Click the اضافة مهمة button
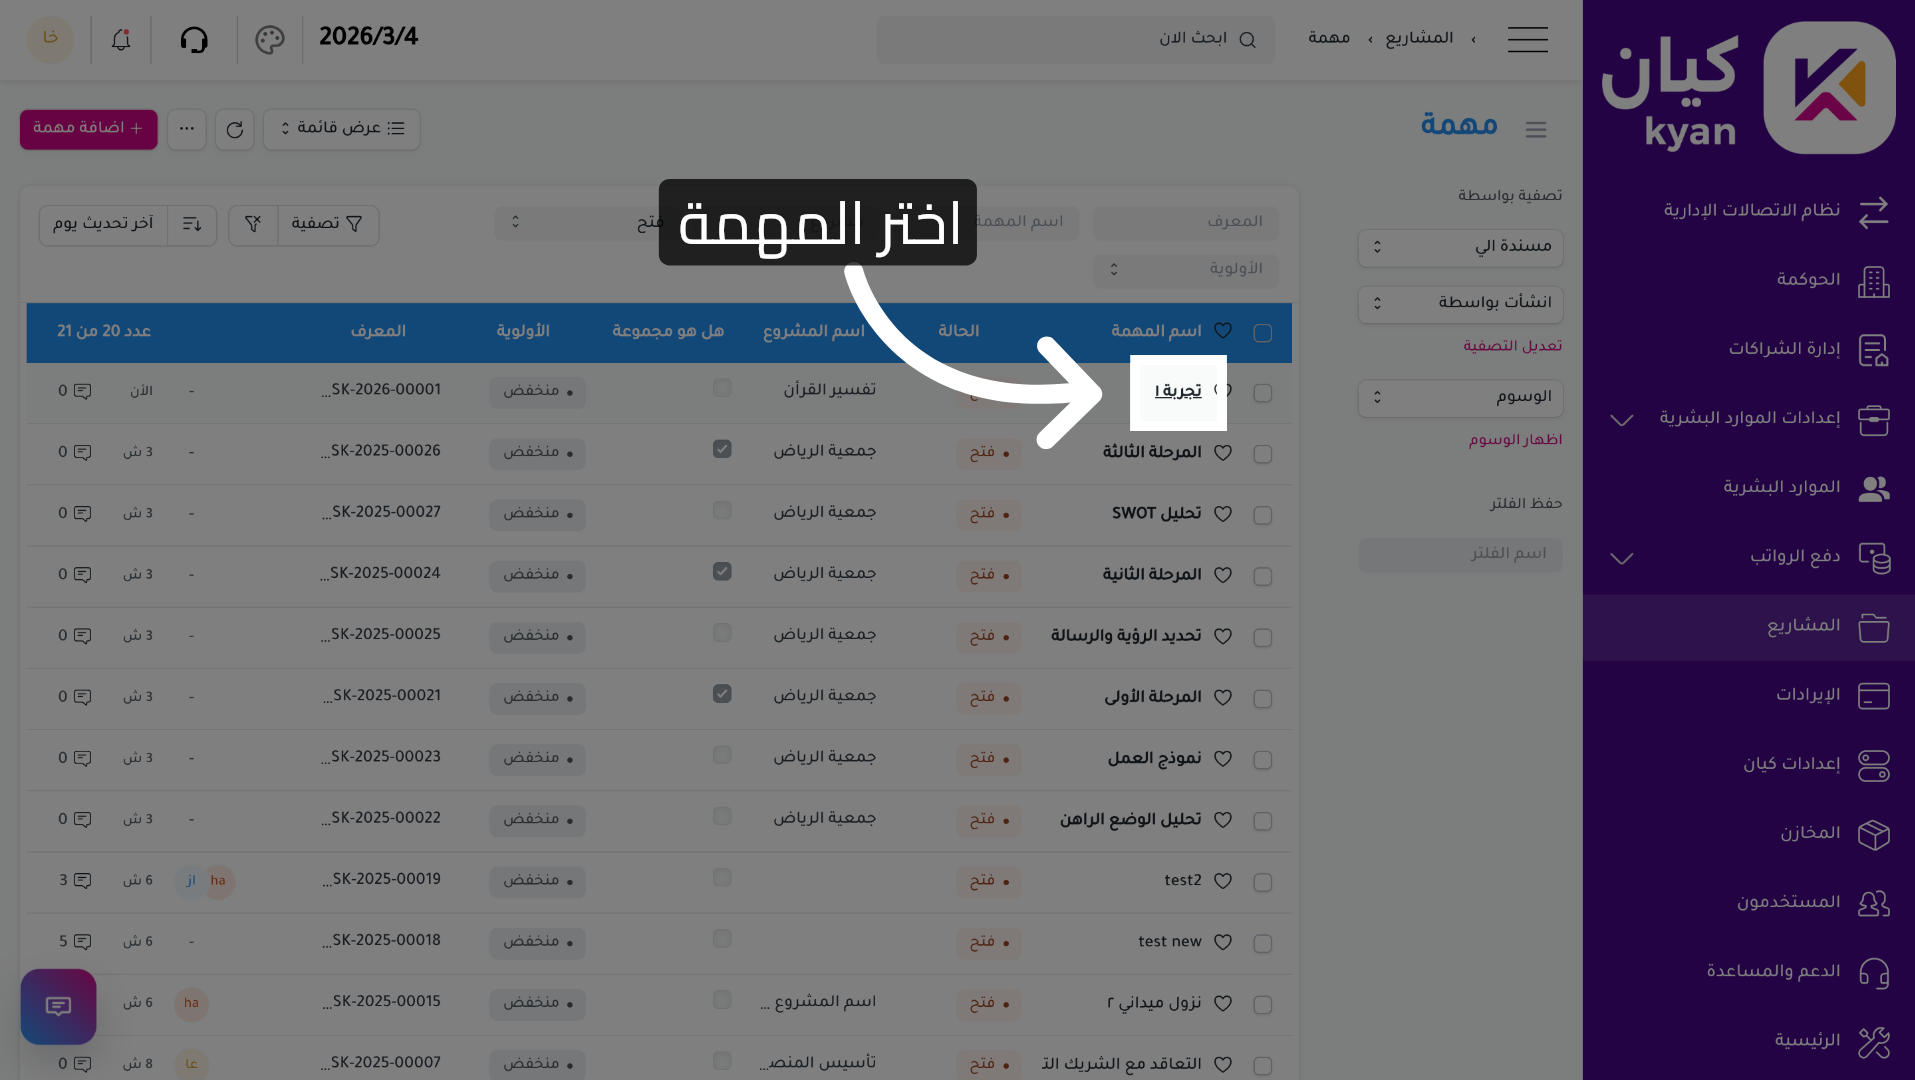The height and width of the screenshot is (1080, 1915). pos(88,129)
